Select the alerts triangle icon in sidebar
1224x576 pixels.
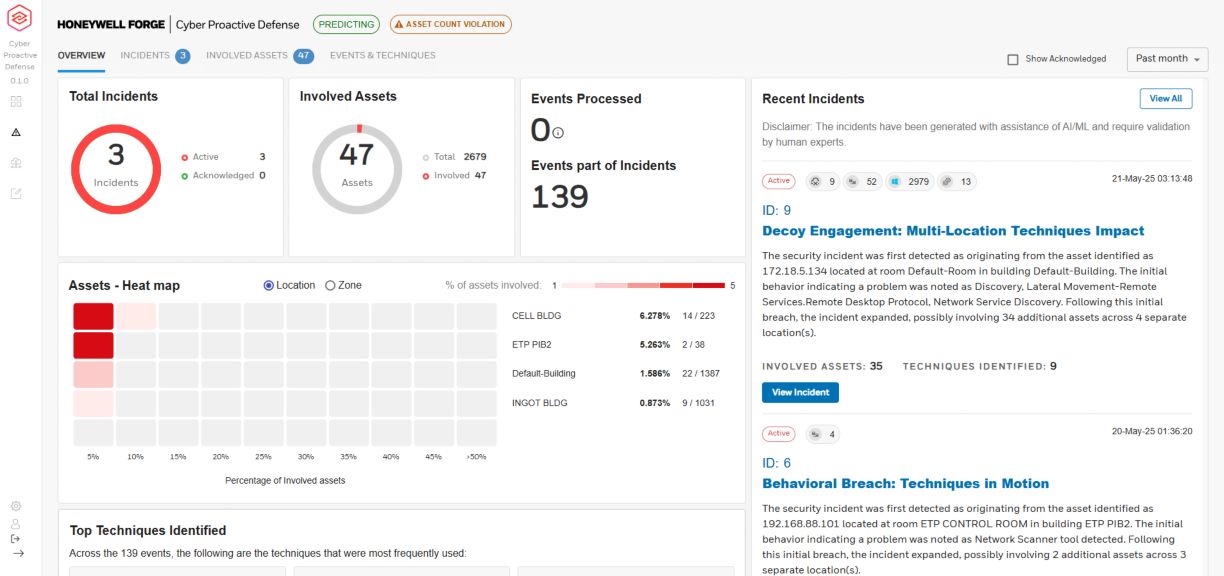coord(16,131)
